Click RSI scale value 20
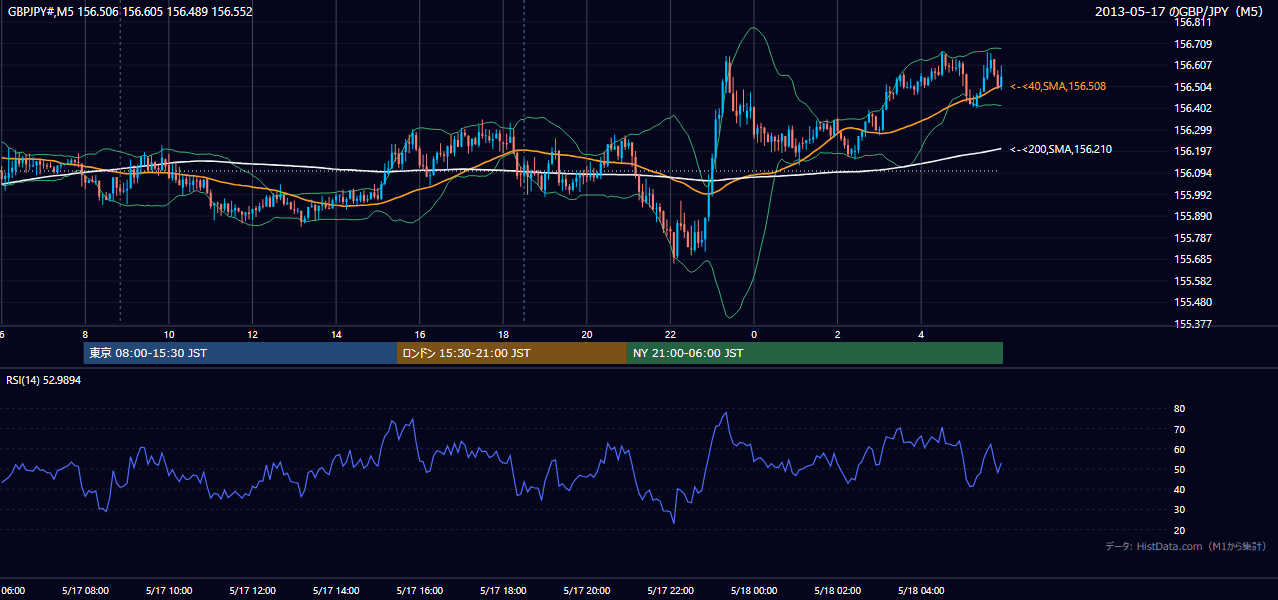The height and width of the screenshot is (600, 1278). pyautogui.click(x=1179, y=530)
